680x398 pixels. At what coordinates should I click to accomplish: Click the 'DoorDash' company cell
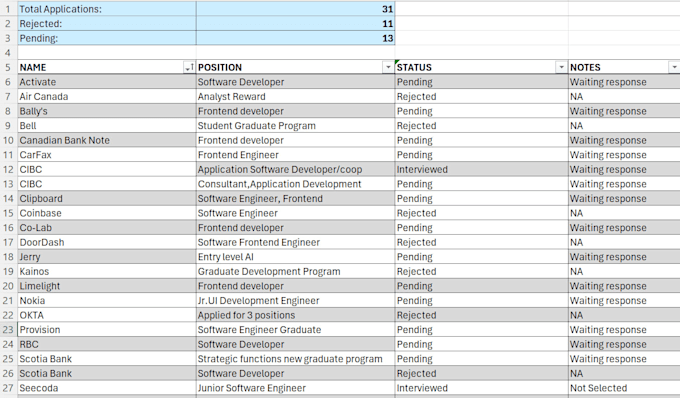[x=107, y=242]
